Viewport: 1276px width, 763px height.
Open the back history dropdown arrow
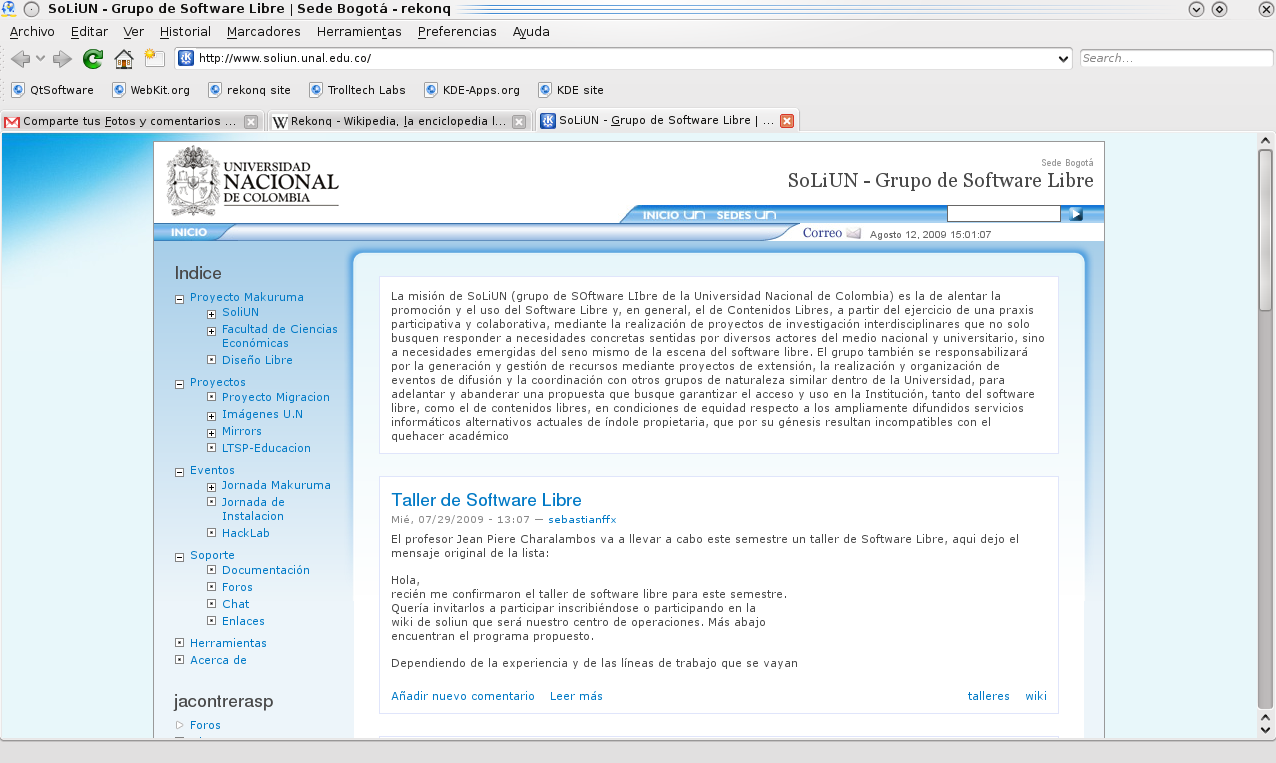41,59
